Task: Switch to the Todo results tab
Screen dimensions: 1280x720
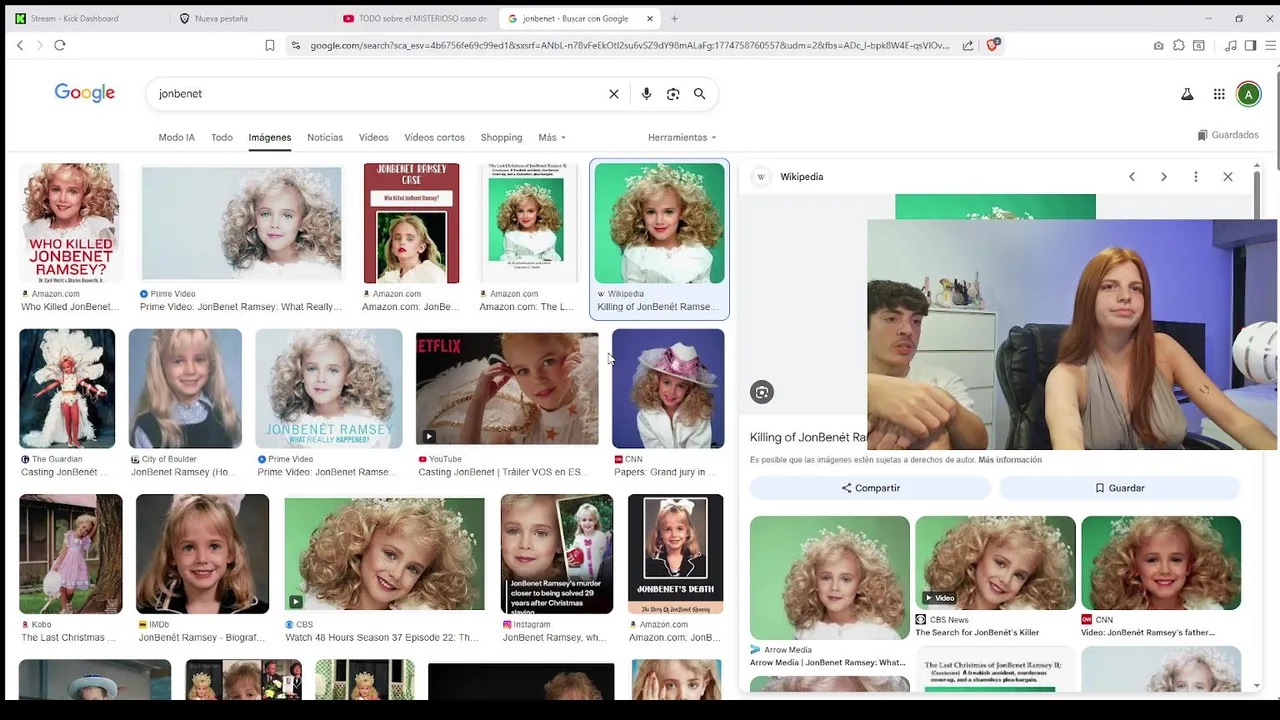Action: tap(222, 137)
